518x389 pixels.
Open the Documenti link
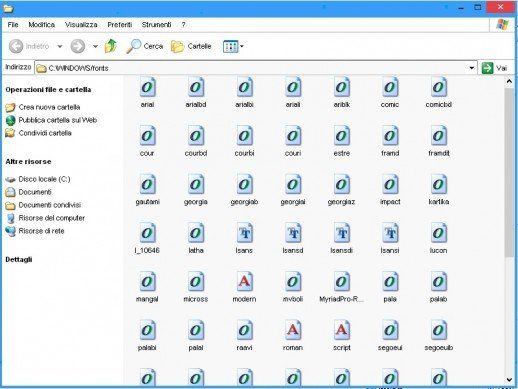click(x=29, y=192)
